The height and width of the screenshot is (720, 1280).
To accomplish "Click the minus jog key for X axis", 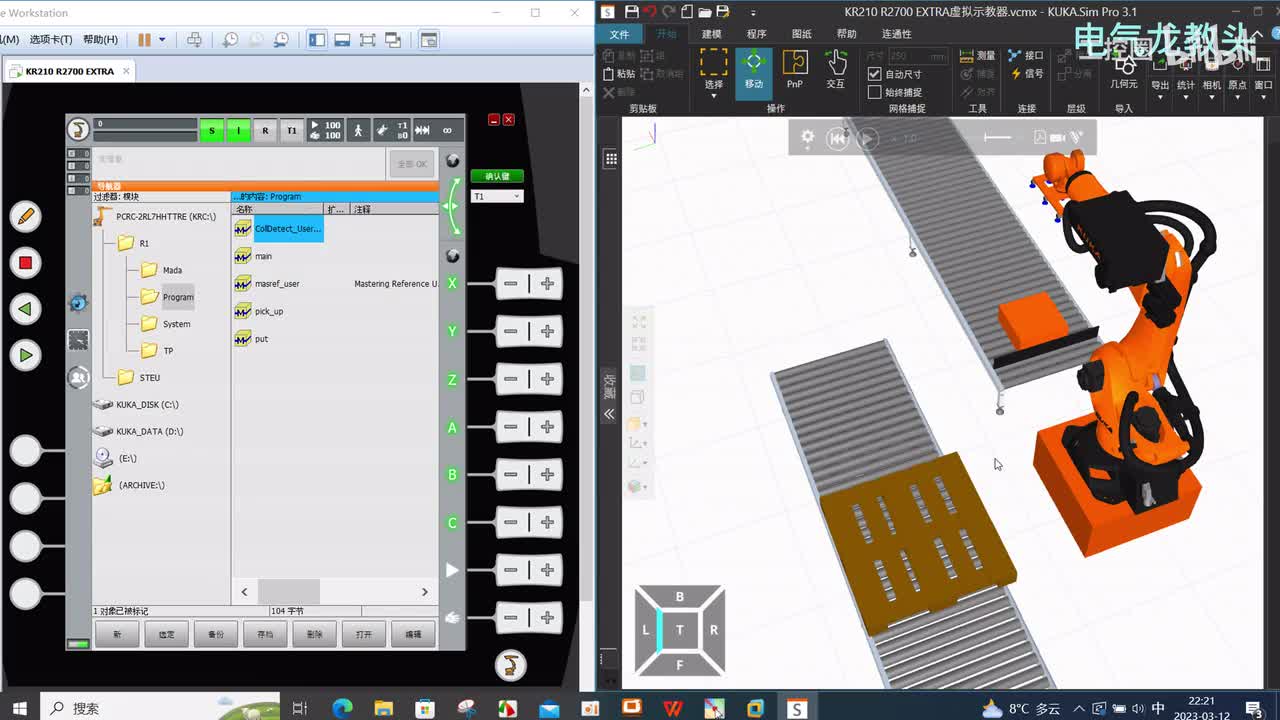I will (x=510, y=284).
